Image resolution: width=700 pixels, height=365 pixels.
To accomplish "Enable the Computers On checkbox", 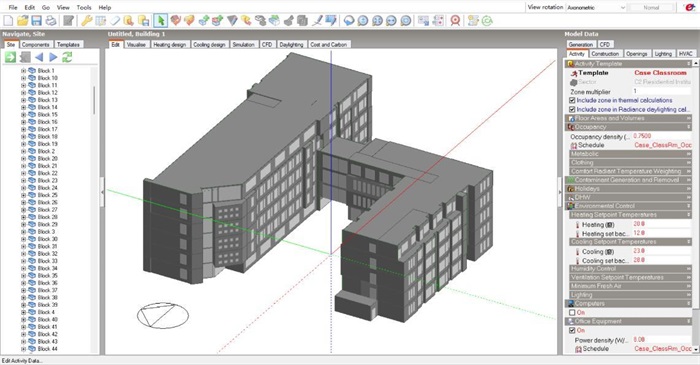I will (x=572, y=313).
